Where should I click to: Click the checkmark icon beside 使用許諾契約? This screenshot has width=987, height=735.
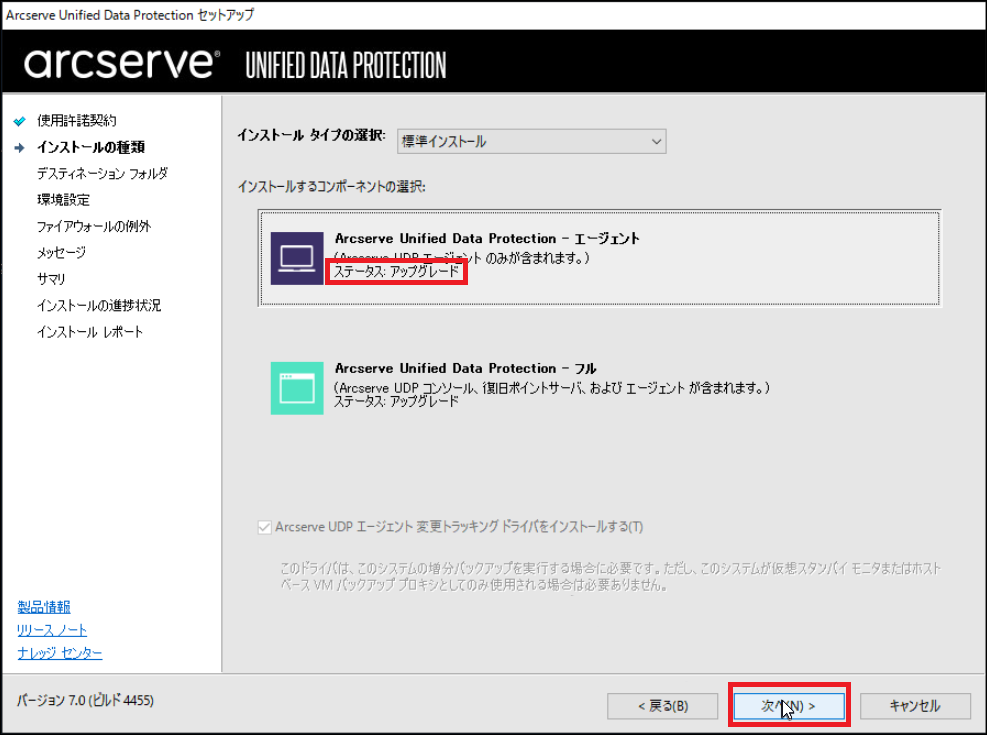pos(20,121)
